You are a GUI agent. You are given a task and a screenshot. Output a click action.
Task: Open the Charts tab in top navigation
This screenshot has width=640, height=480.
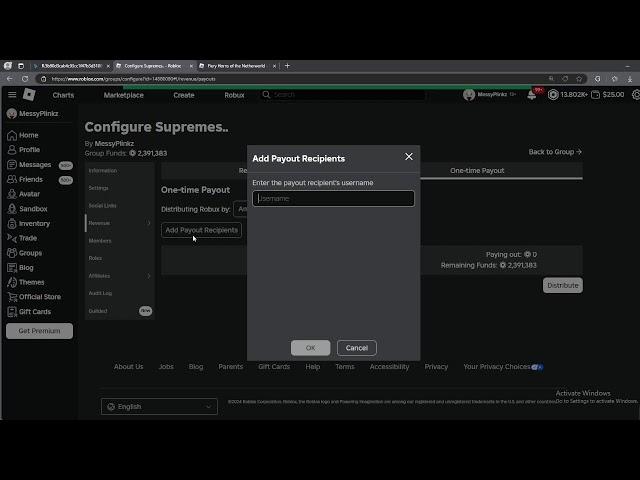(63, 95)
